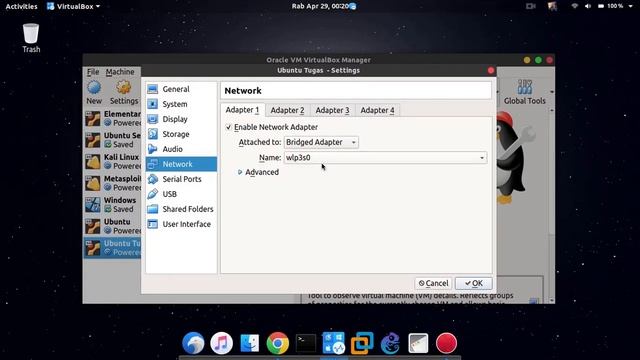Close the Ubuntu Tugas Settings dialog

coord(491,70)
